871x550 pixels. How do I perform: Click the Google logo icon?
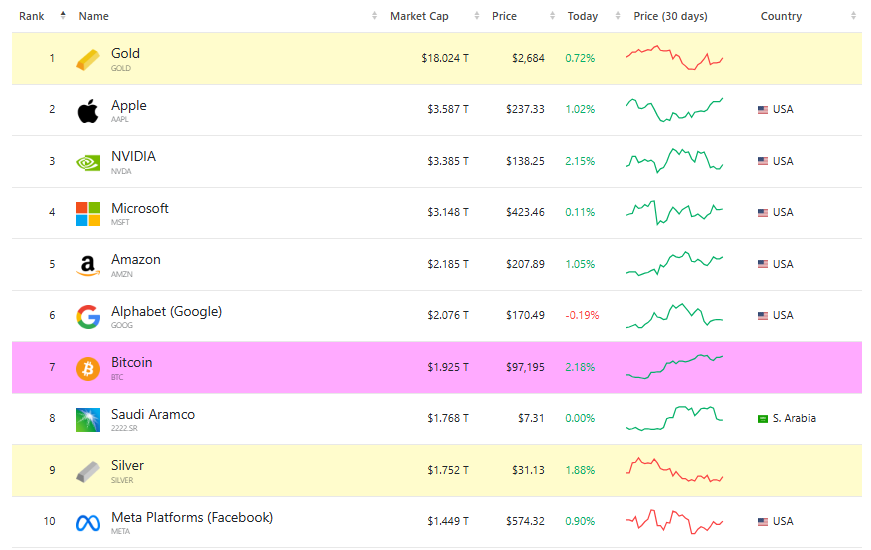(88, 317)
